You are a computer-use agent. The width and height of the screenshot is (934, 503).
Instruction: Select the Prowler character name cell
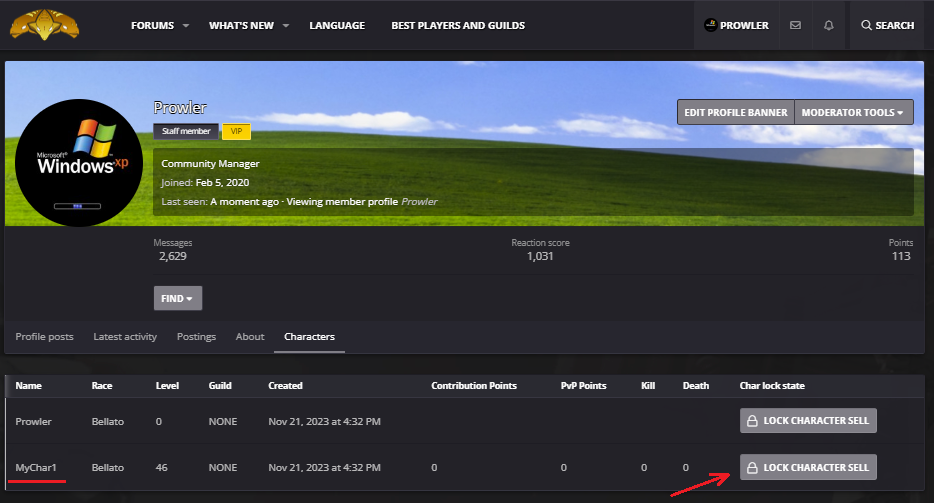(33, 421)
